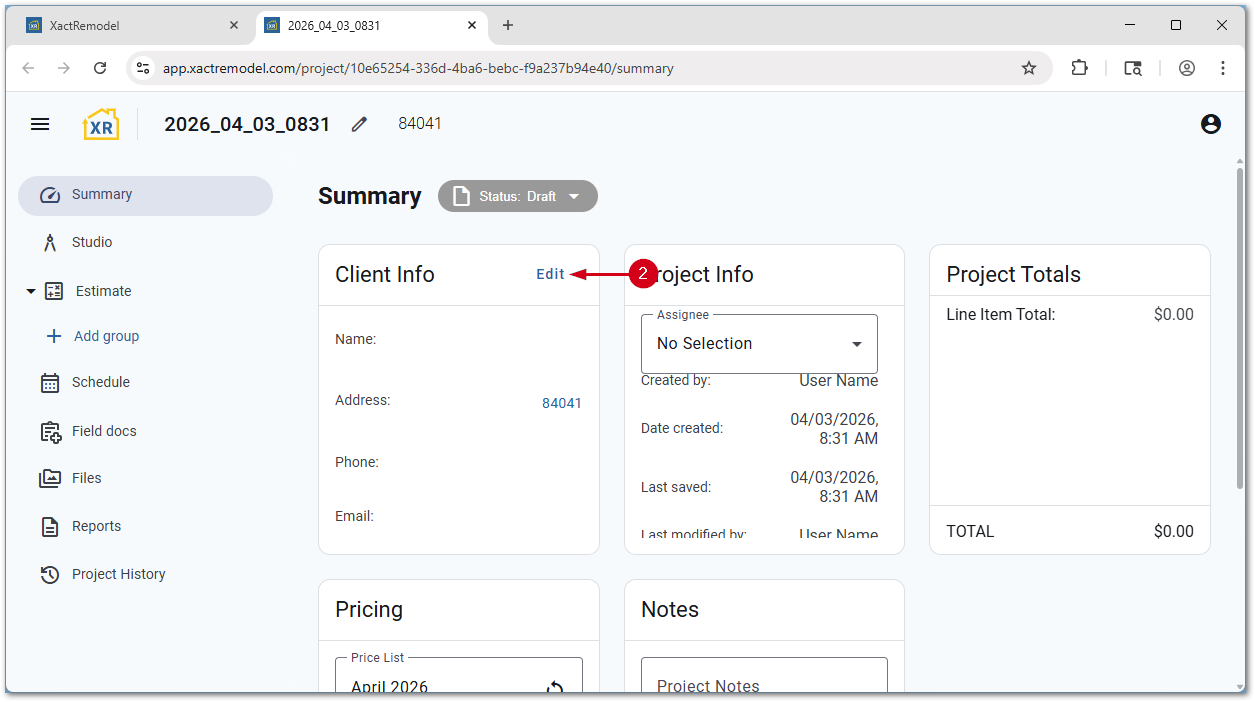Click the pencil icon to rename project
The image size is (1255, 702).
[x=359, y=124]
